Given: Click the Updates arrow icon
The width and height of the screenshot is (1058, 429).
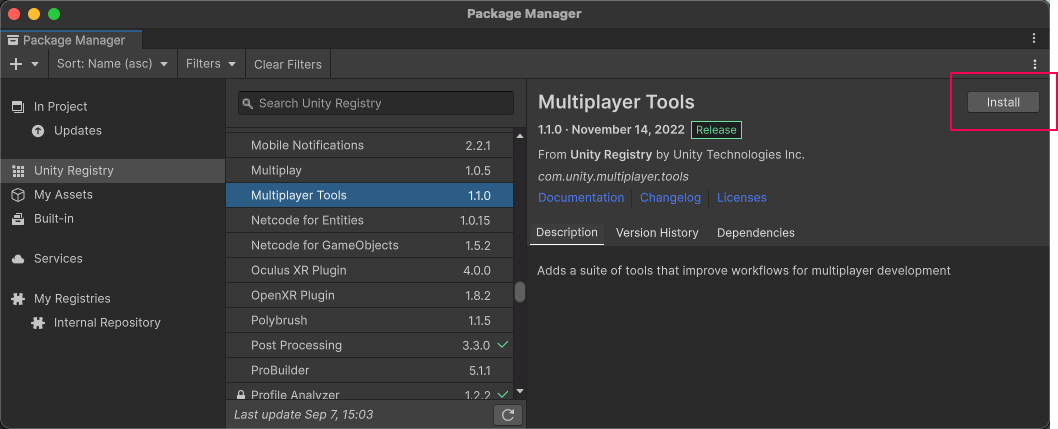Looking at the screenshot, I should pos(38,131).
